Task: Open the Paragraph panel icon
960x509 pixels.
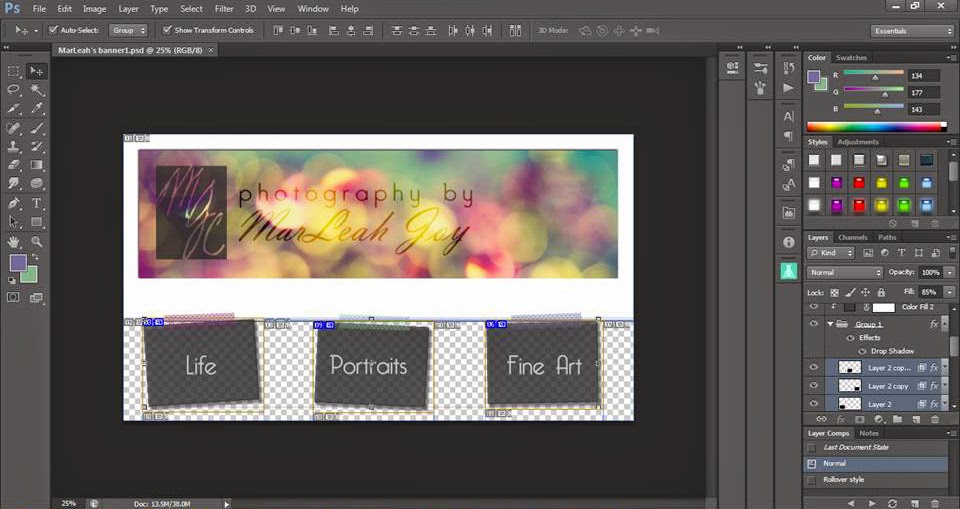Action: (x=789, y=137)
